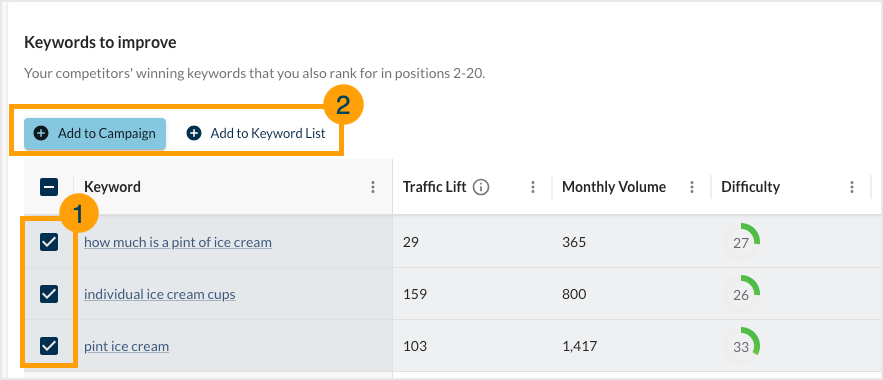Image resolution: width=883 pixels, height=380 pixels.
Task: Open the Keyword column options menu
Action: click(372, 187)
